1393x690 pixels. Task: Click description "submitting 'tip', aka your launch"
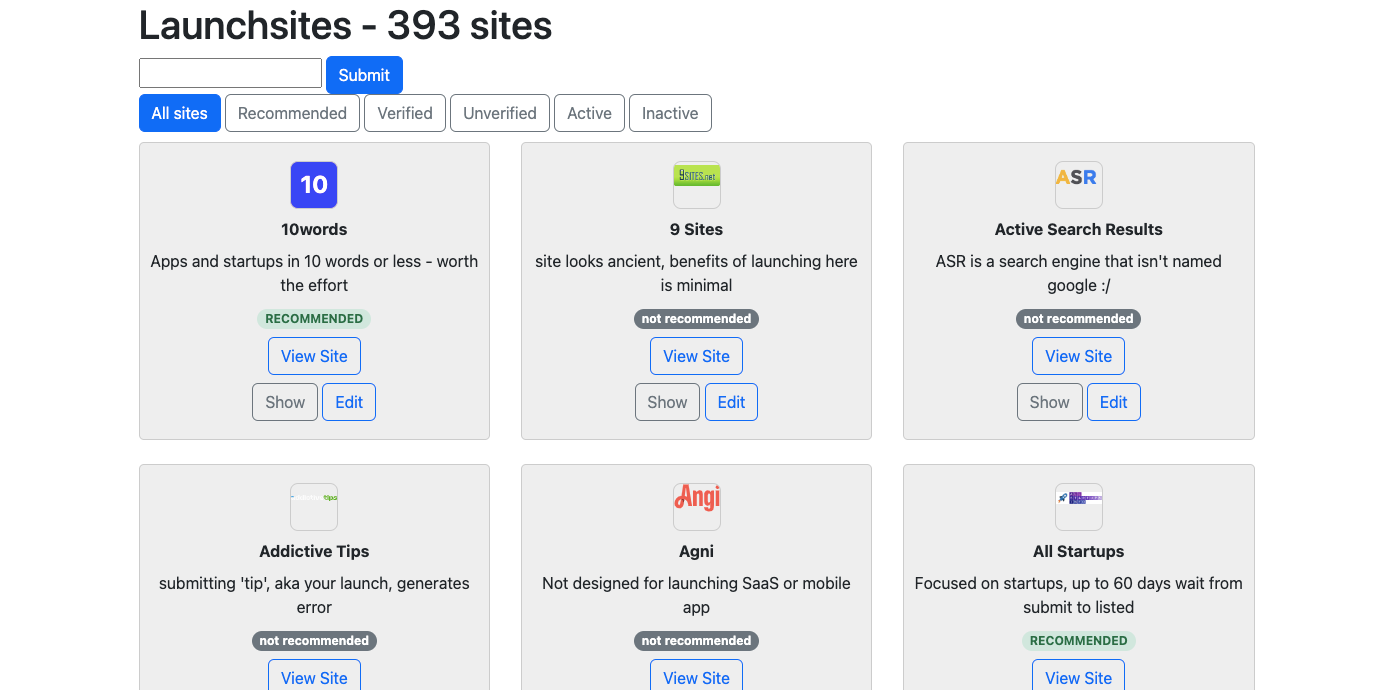pyautogui.click(x=314, y=595)
